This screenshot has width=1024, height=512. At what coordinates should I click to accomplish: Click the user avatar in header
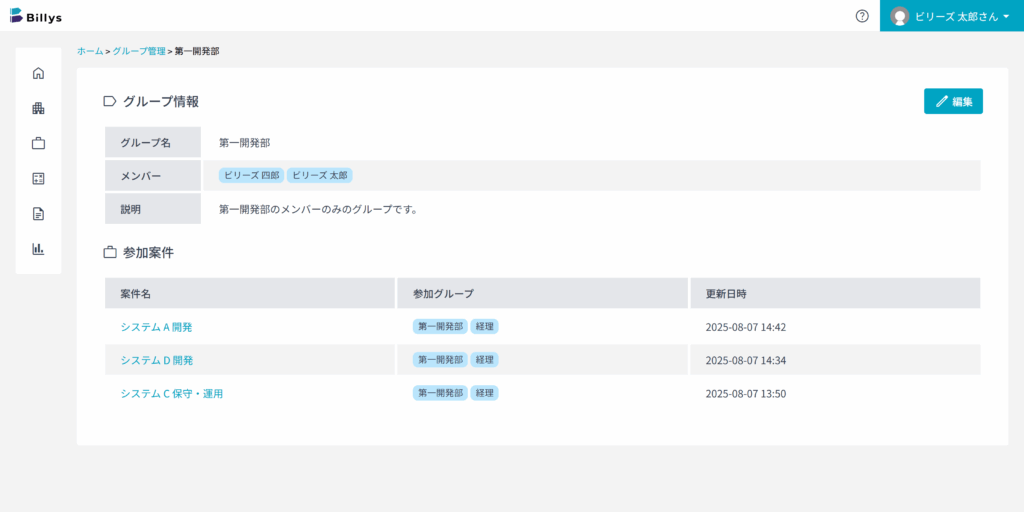click(x=900, y=16)
